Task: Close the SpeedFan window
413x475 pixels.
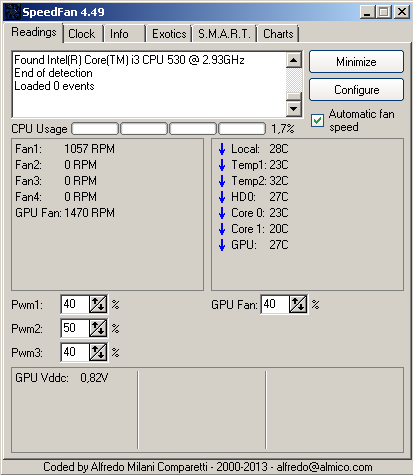Action: [x=402, y=12]
